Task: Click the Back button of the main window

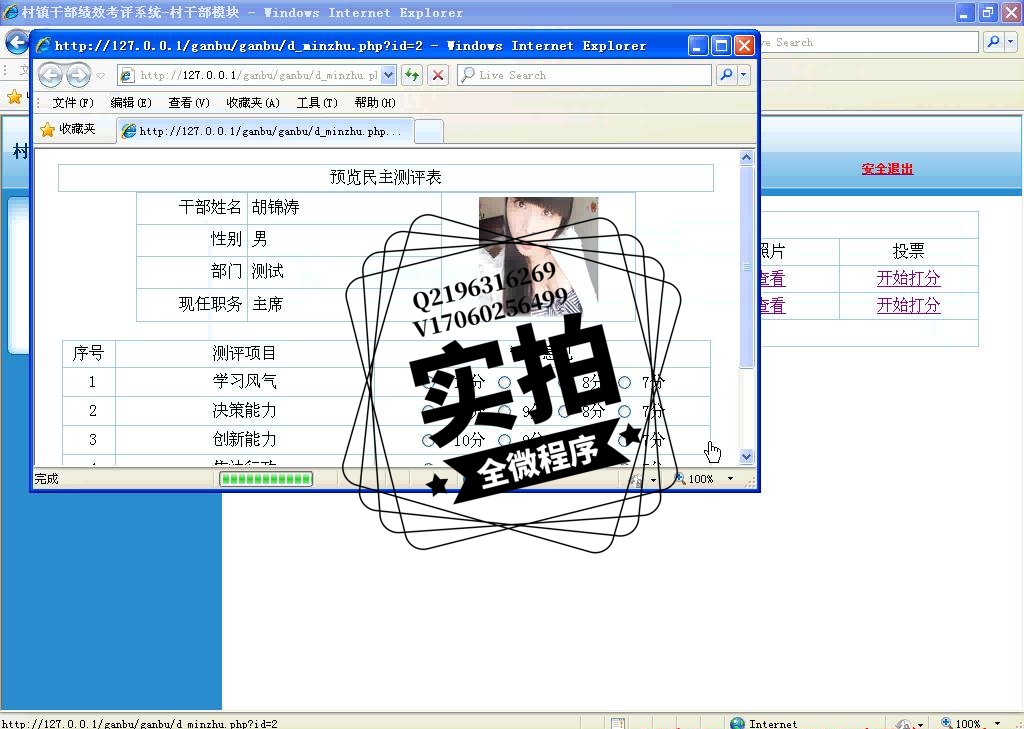Action: [17, 43]
